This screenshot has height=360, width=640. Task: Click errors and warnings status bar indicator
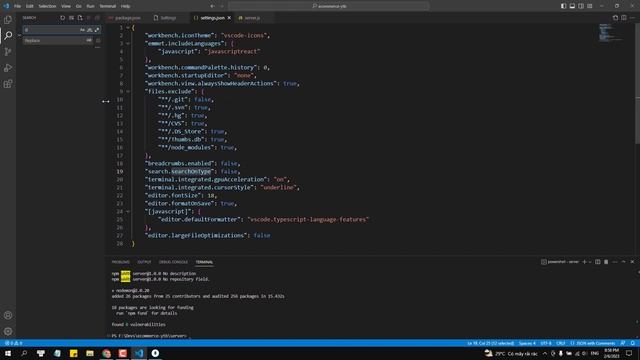[13, 343]
